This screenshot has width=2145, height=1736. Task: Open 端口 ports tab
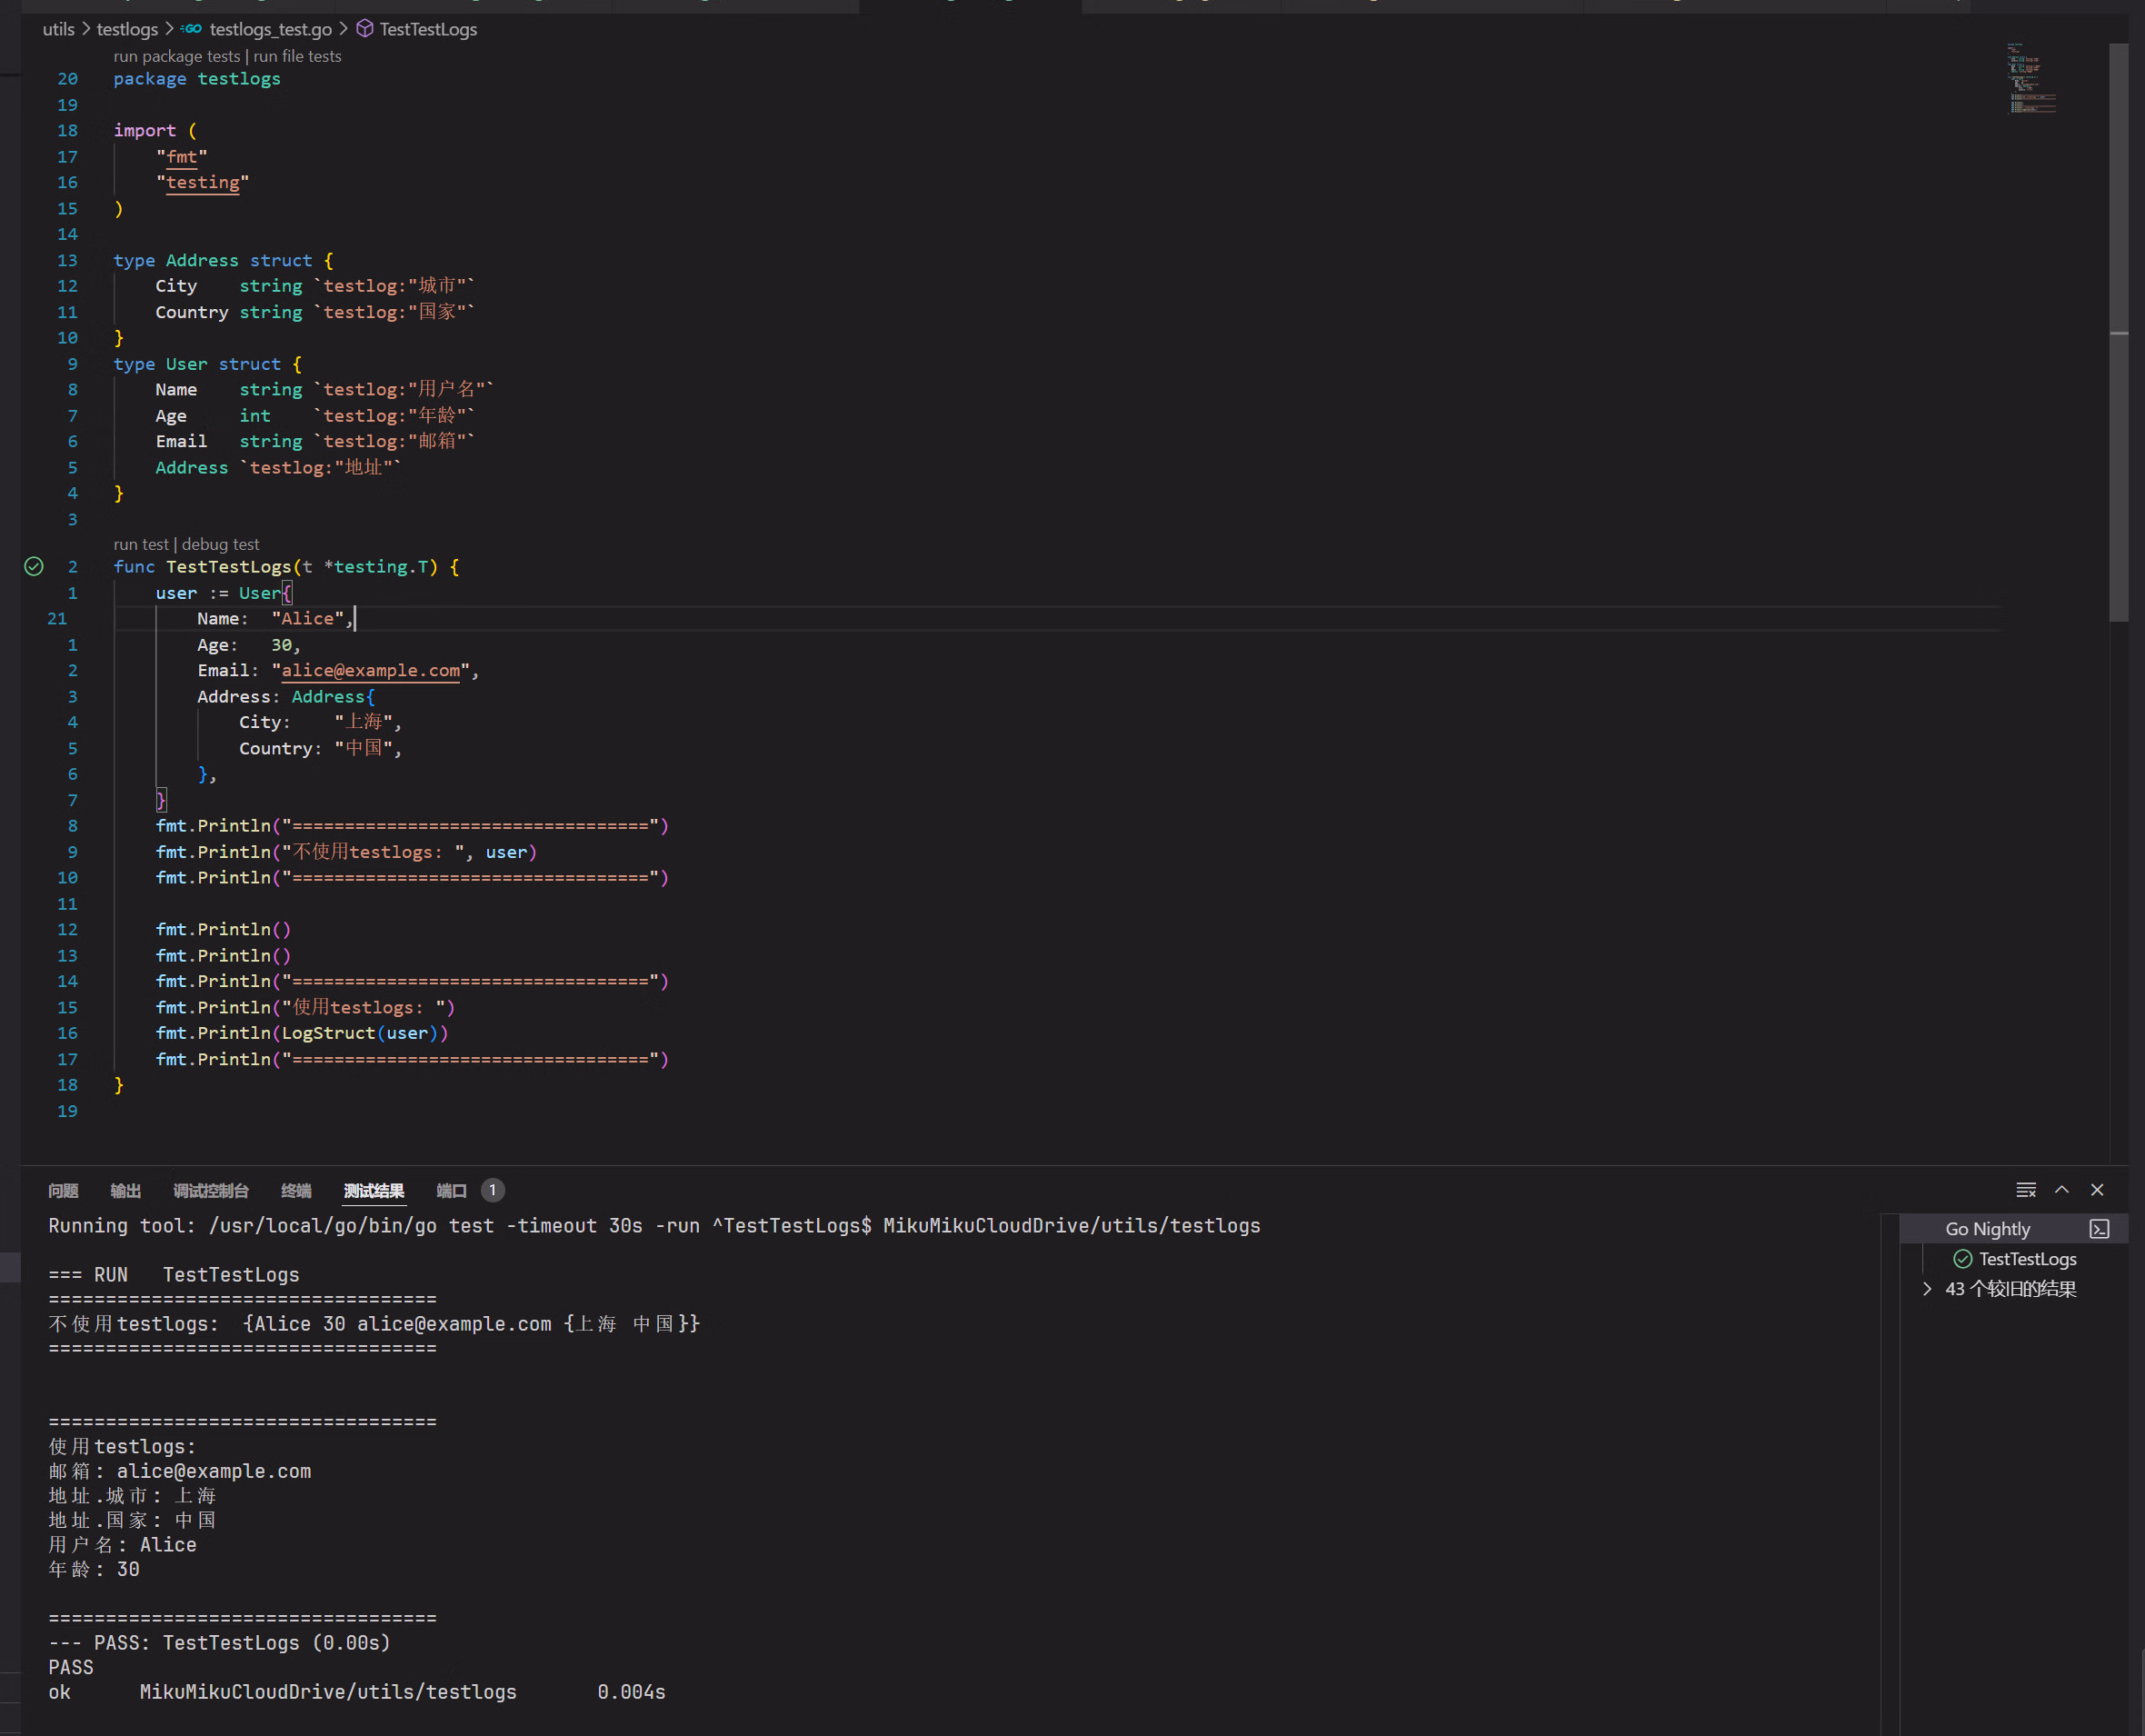pyautogui.click(x=451, y=1190)
